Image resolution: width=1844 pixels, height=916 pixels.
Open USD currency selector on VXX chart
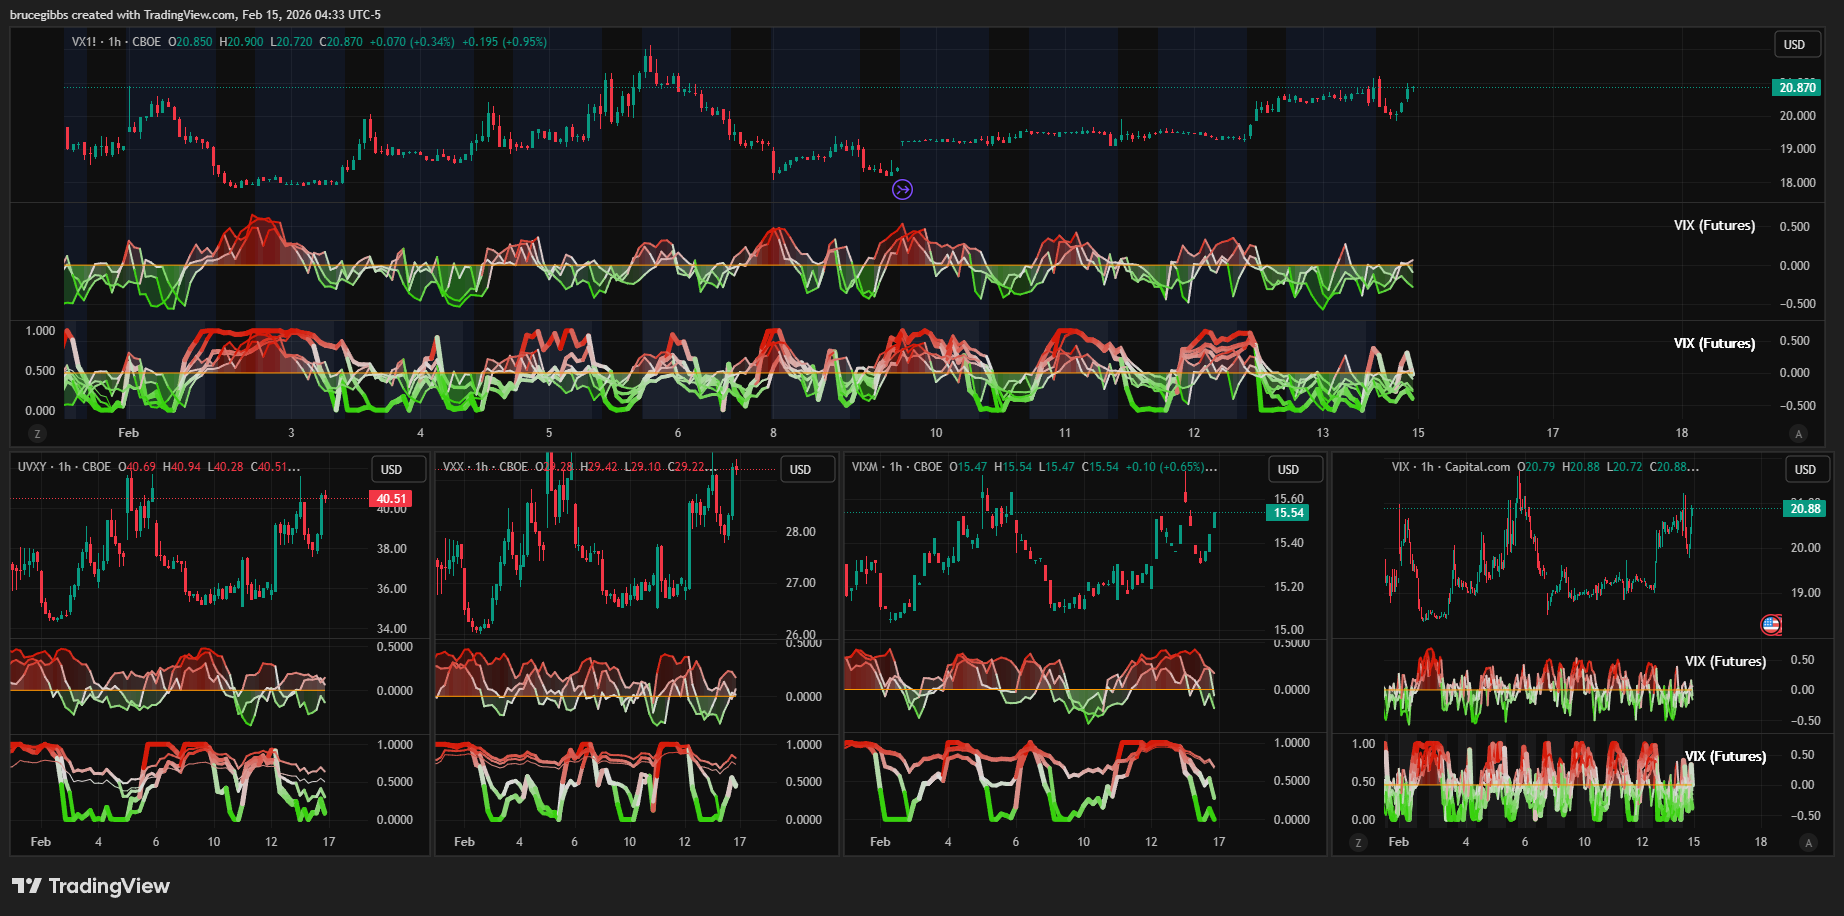pos(801,470)
